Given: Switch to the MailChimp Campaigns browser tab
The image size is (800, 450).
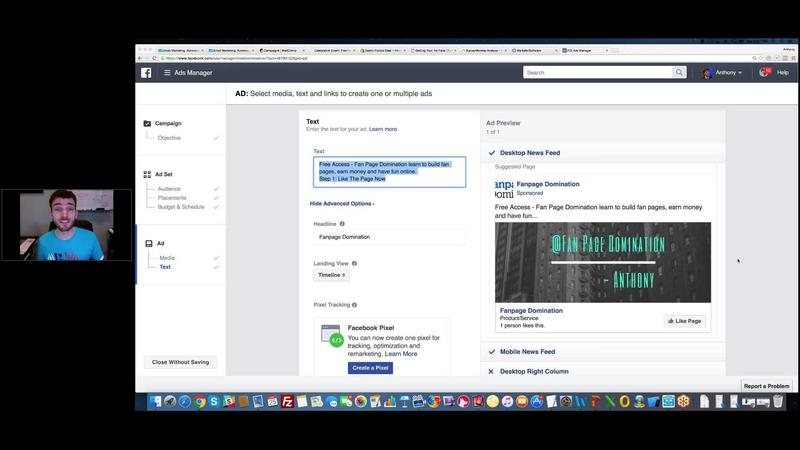Looking at the screenshot, I should tap(282, 51).
